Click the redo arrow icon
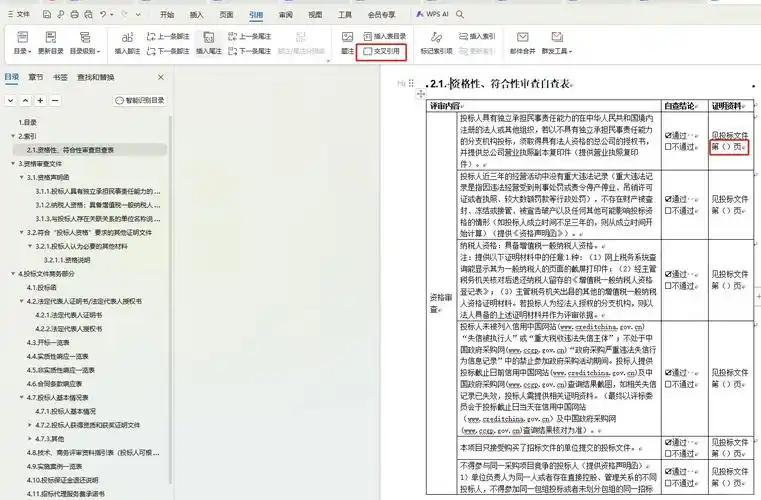The width and height of the screenshot is (761, 500). [125, 15]
